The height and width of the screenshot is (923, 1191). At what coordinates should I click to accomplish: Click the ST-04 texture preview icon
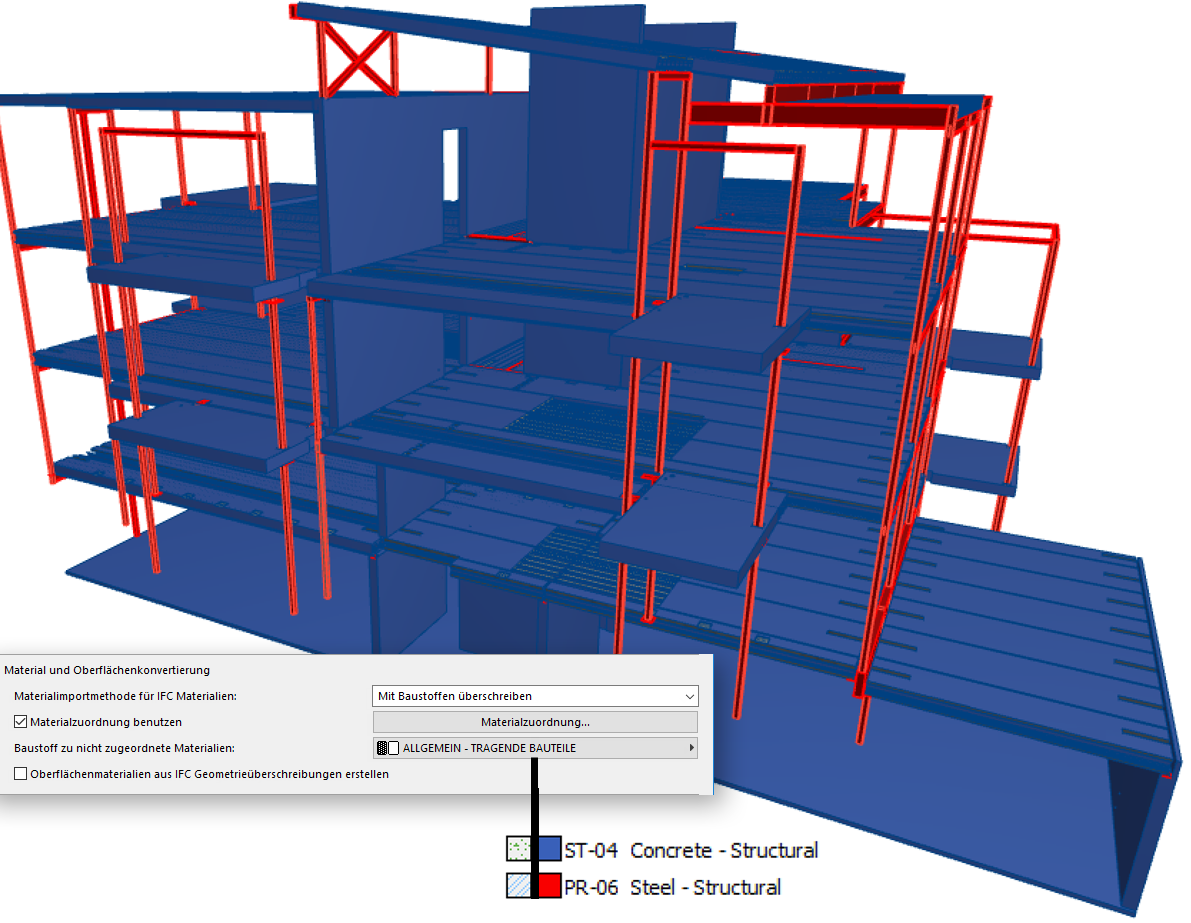click(518, 849)
